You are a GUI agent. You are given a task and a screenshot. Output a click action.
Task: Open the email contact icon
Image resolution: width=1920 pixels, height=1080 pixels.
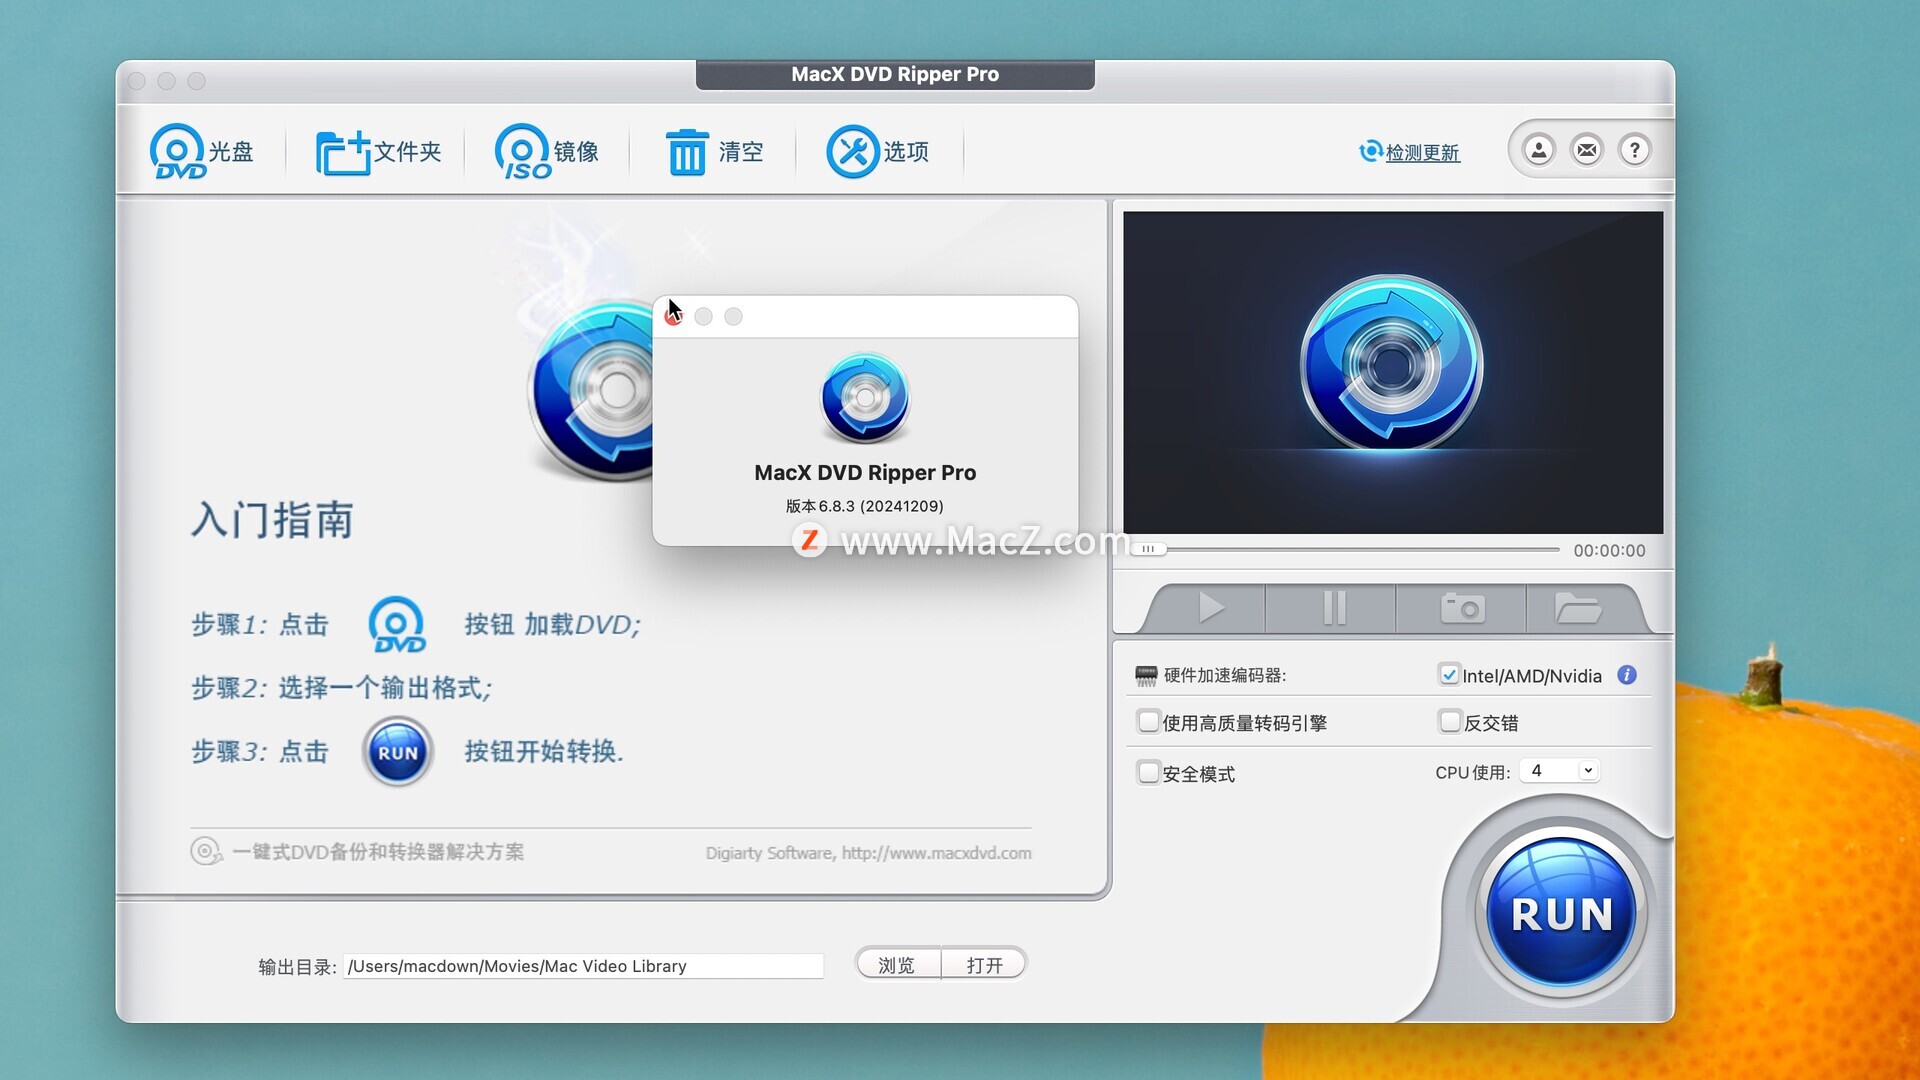[x=1586, y=151]
